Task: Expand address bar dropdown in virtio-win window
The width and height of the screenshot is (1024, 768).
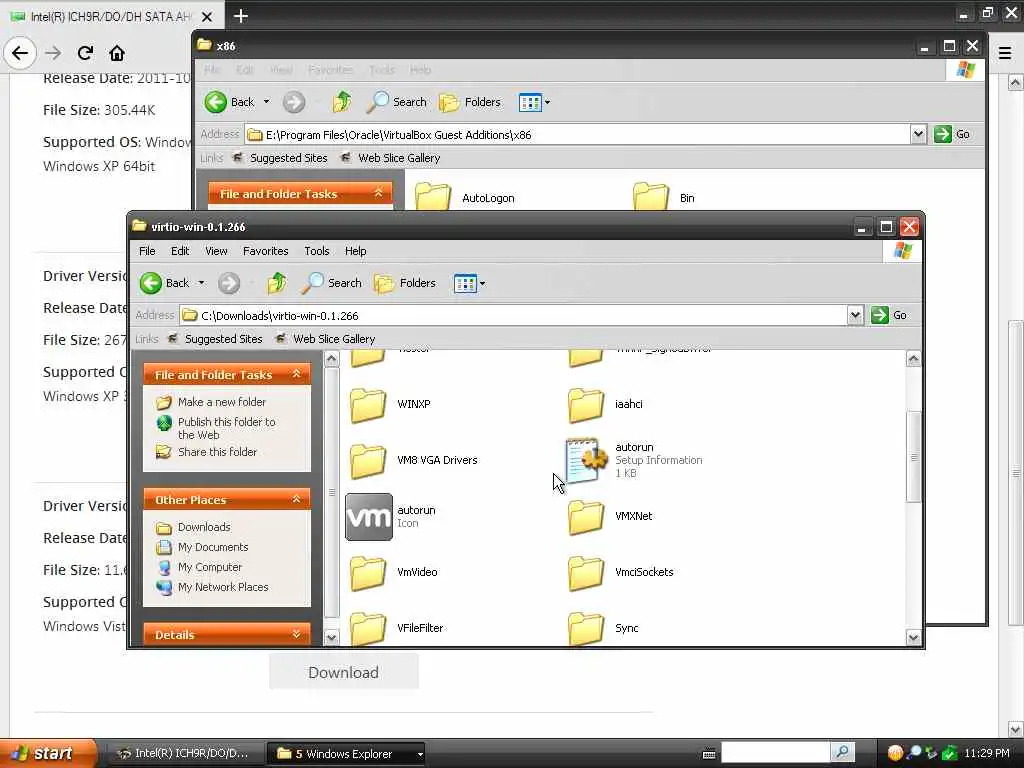Action: (x=855, y=315)
